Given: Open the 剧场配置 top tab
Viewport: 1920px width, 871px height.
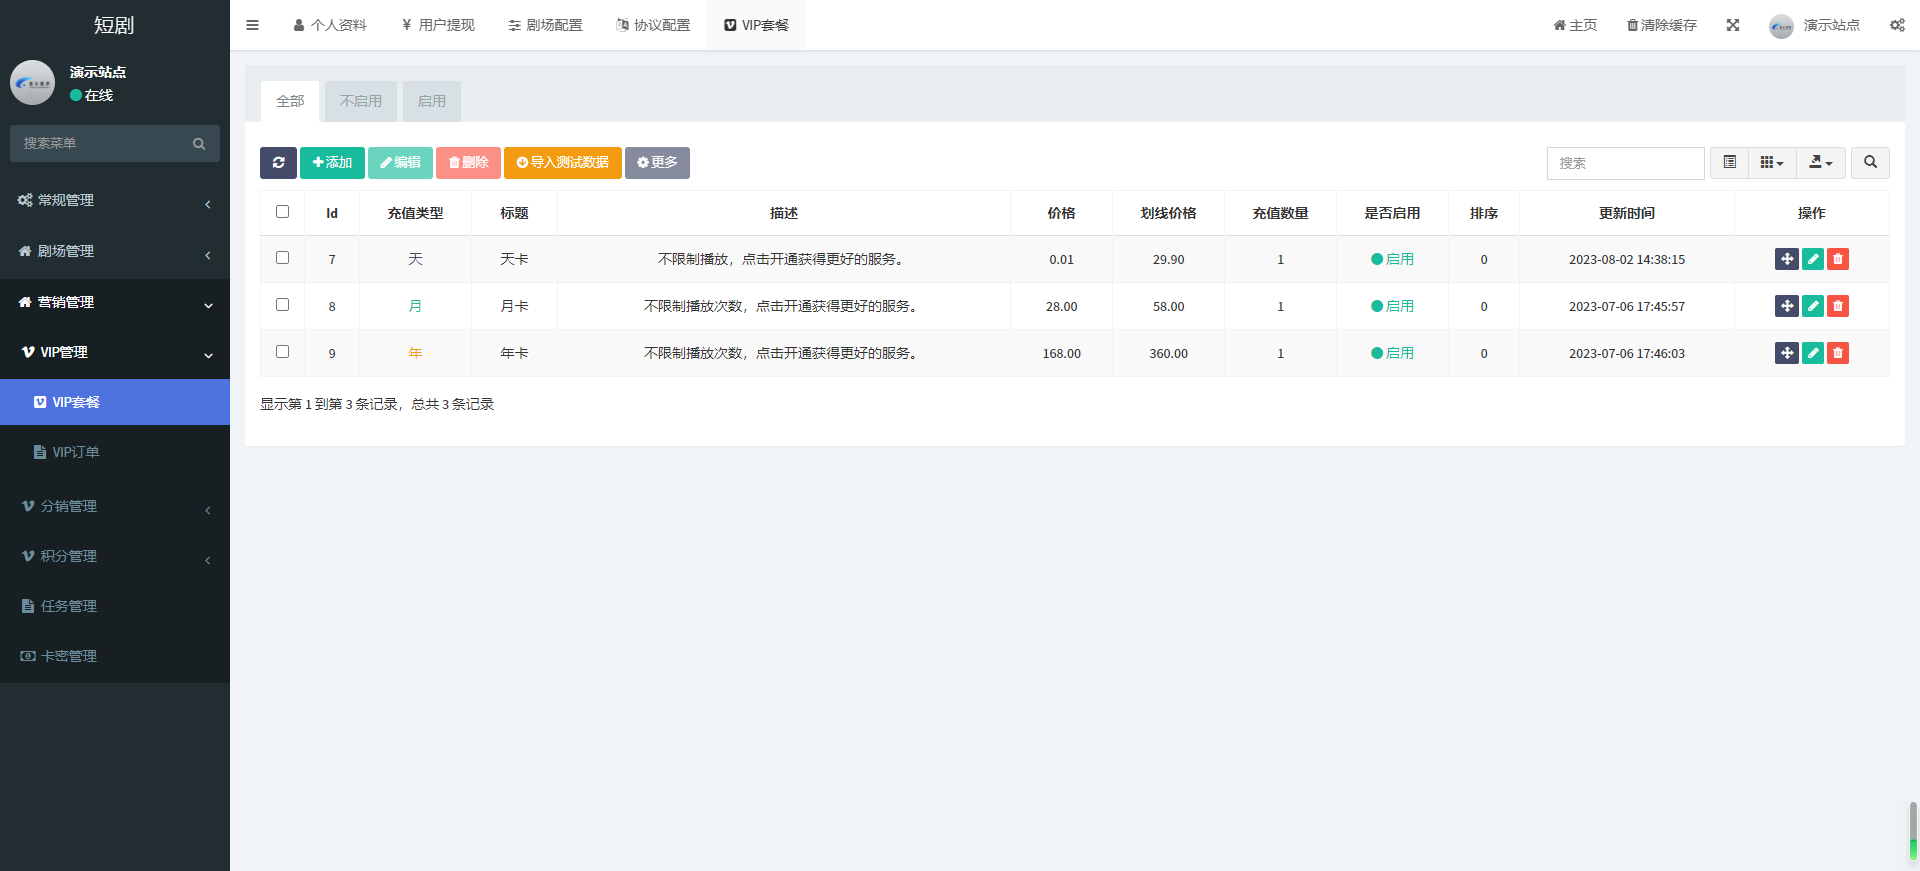Looking at the screenshot, I should [545, 25].
